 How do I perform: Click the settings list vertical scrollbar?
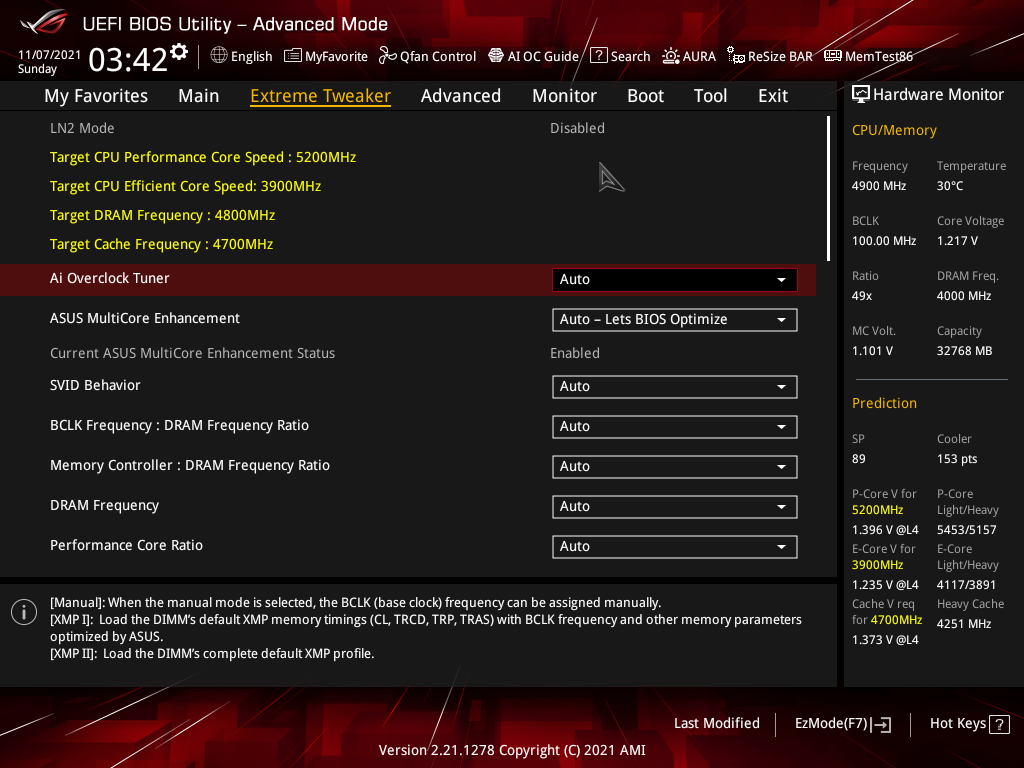pyautogui.click(x=829, y=188)
